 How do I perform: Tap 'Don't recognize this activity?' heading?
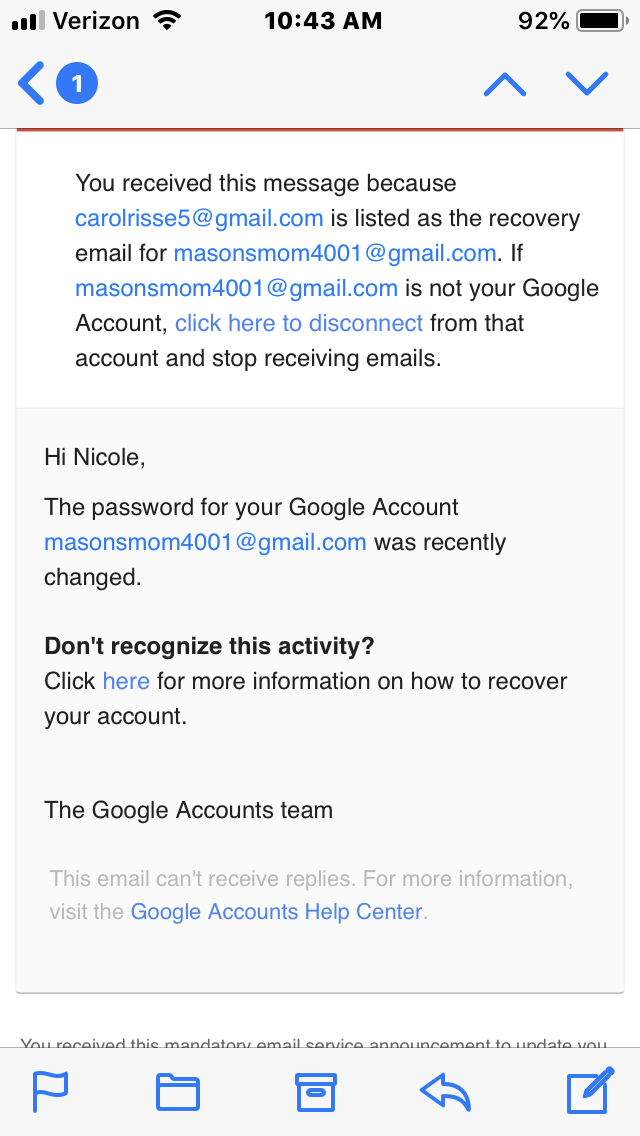click(x=209, y=646)
